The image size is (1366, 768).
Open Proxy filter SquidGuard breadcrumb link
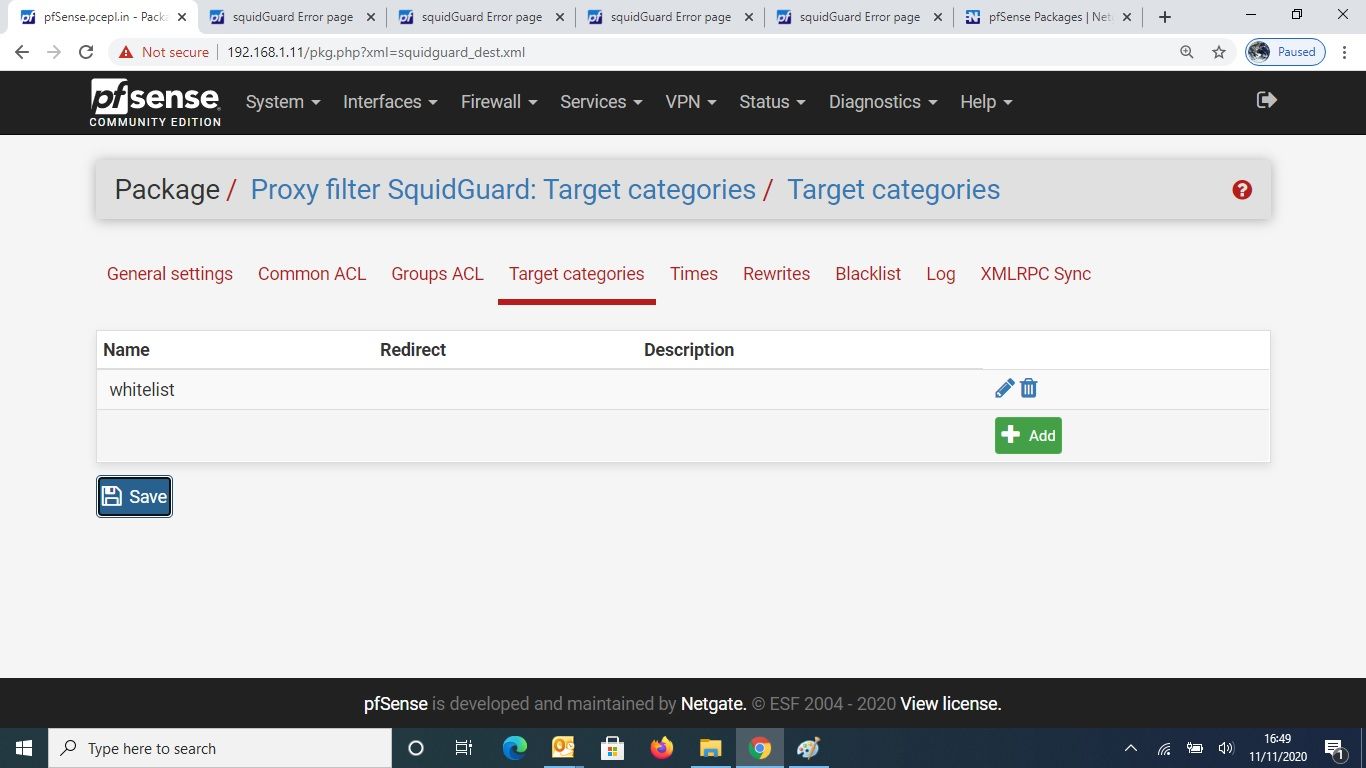(503, 190)
